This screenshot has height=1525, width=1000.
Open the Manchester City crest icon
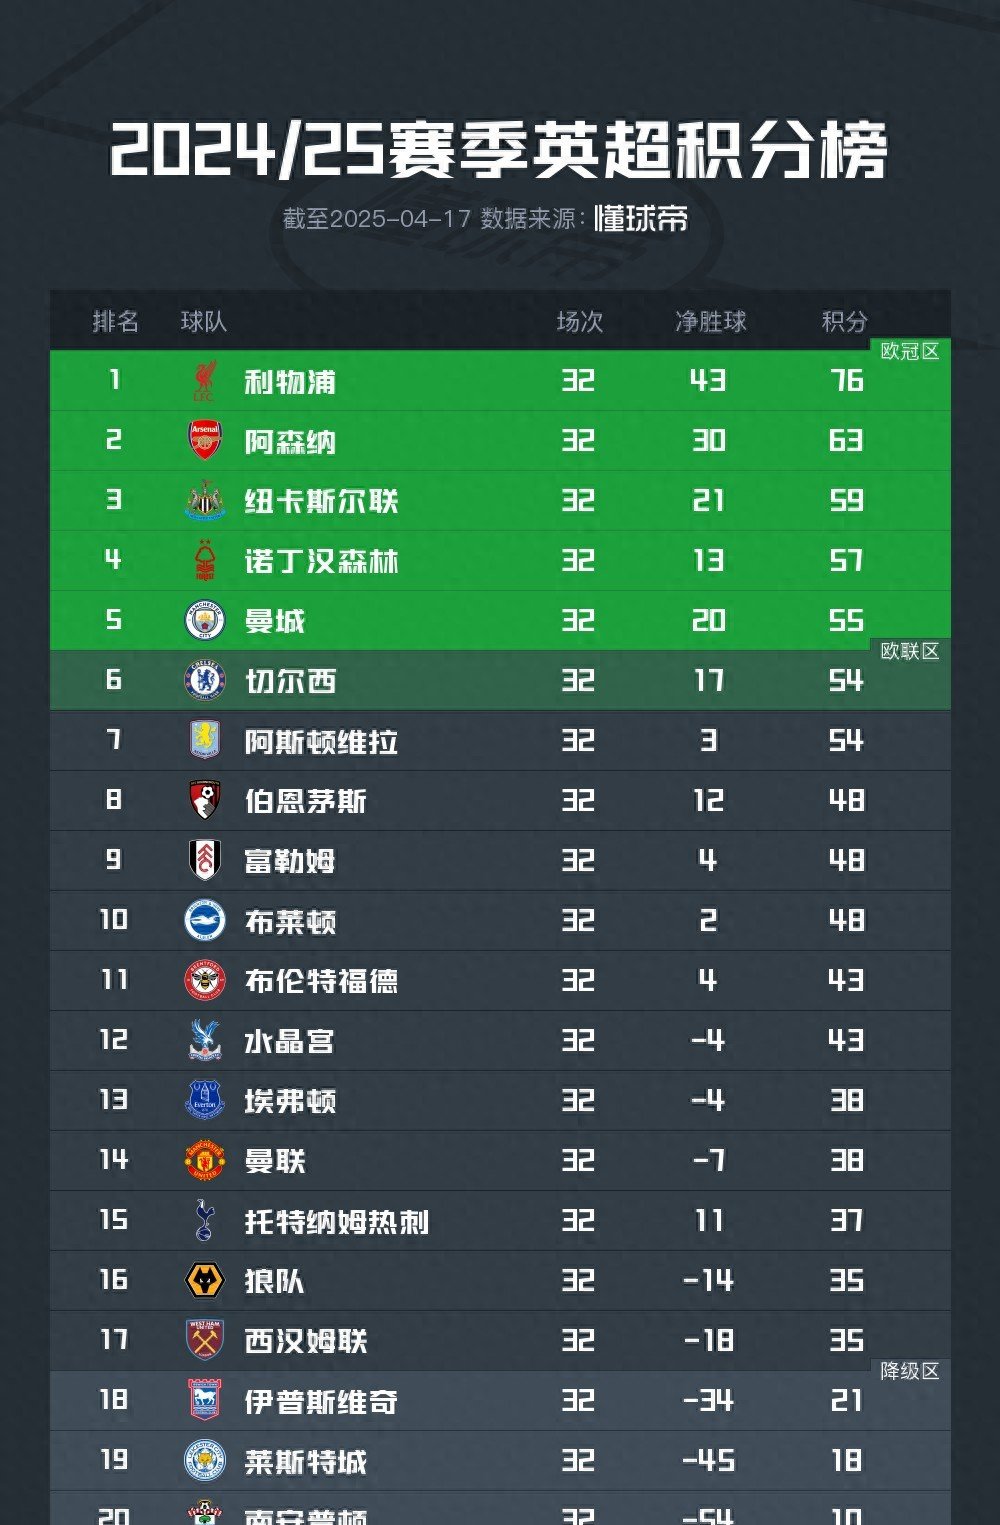(205, 621)
